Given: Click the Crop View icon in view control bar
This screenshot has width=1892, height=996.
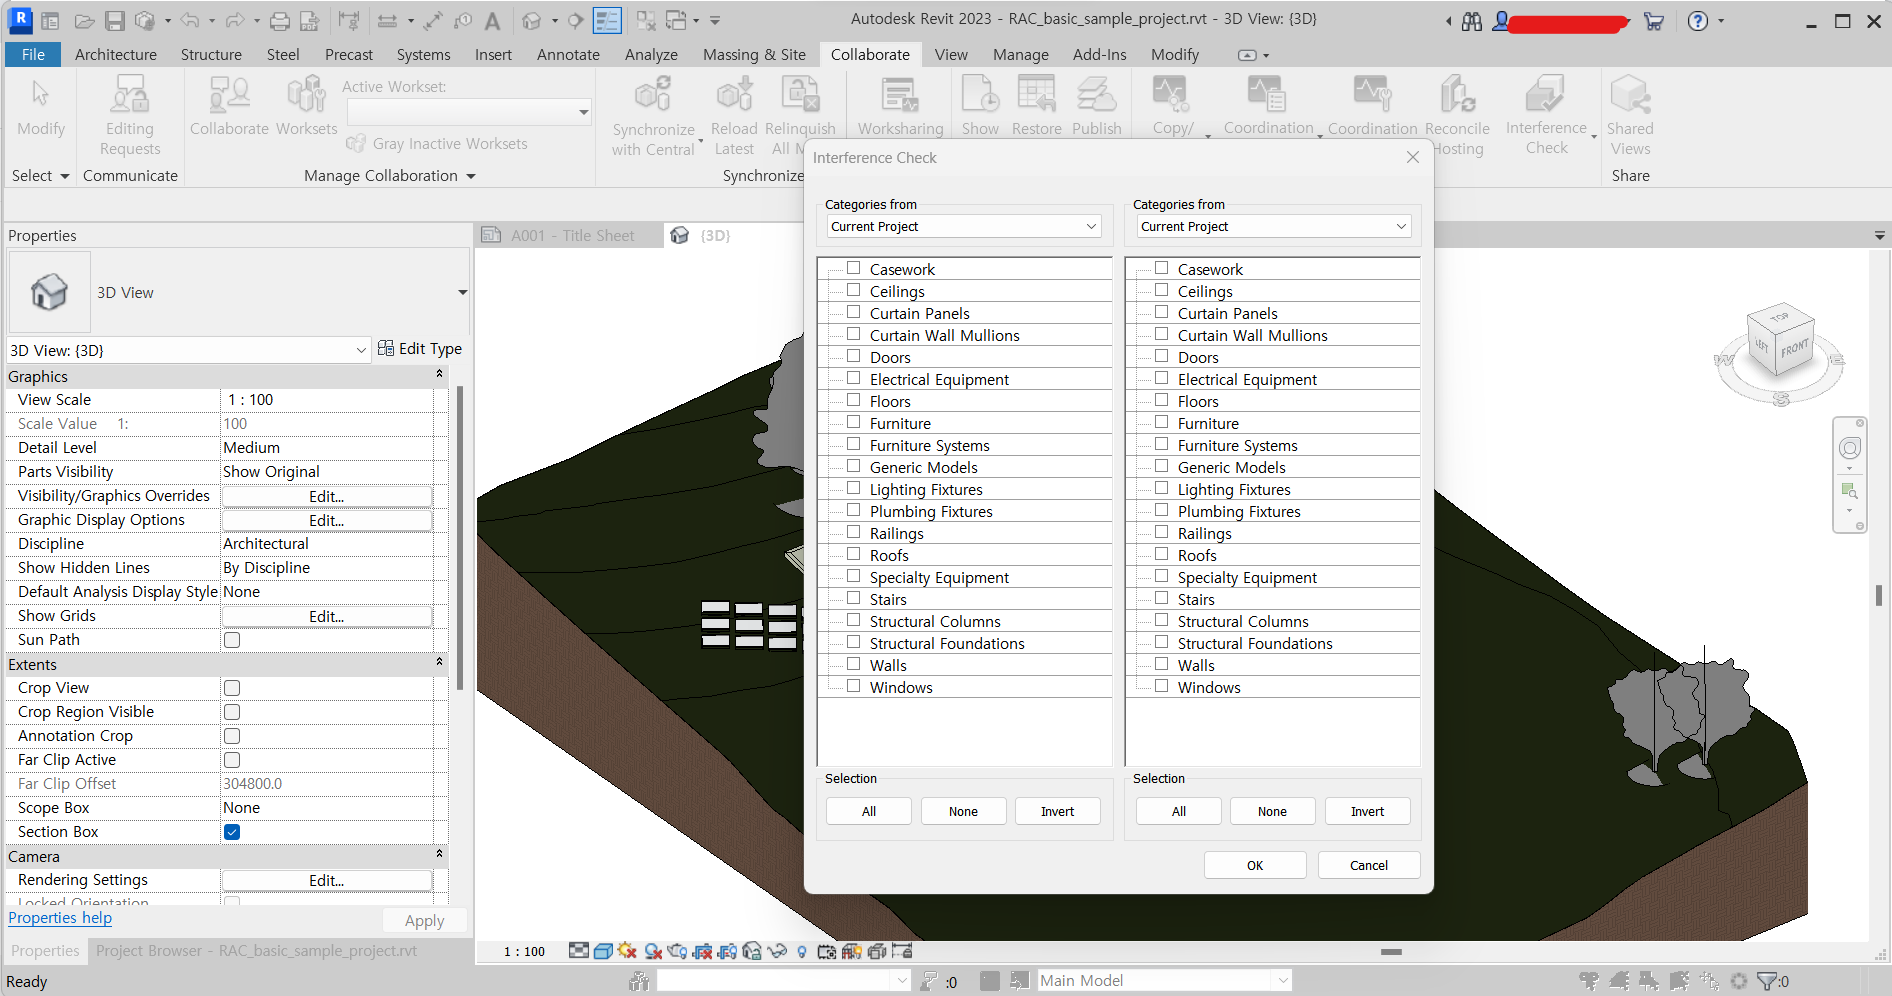Looking at the screenshot, I should pyautogui.click(x=703, y=951).
